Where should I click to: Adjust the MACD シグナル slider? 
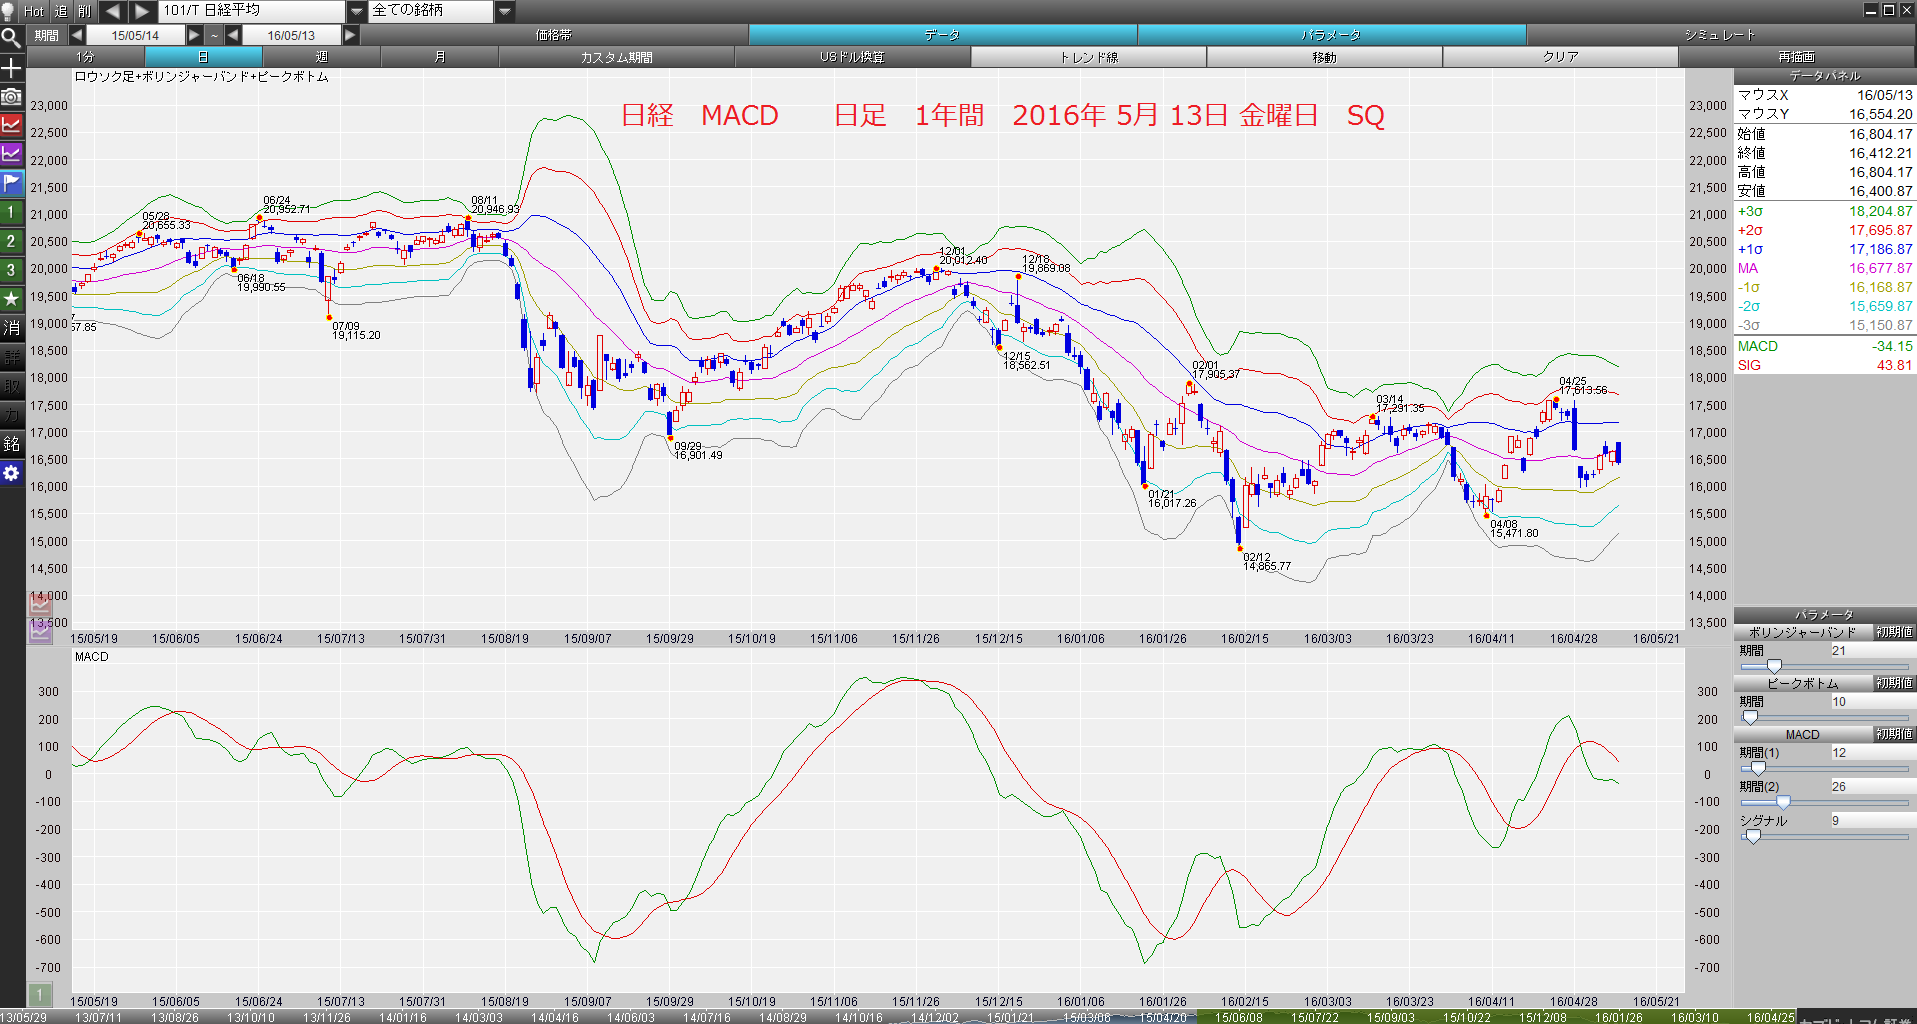tap(1752, 836)
